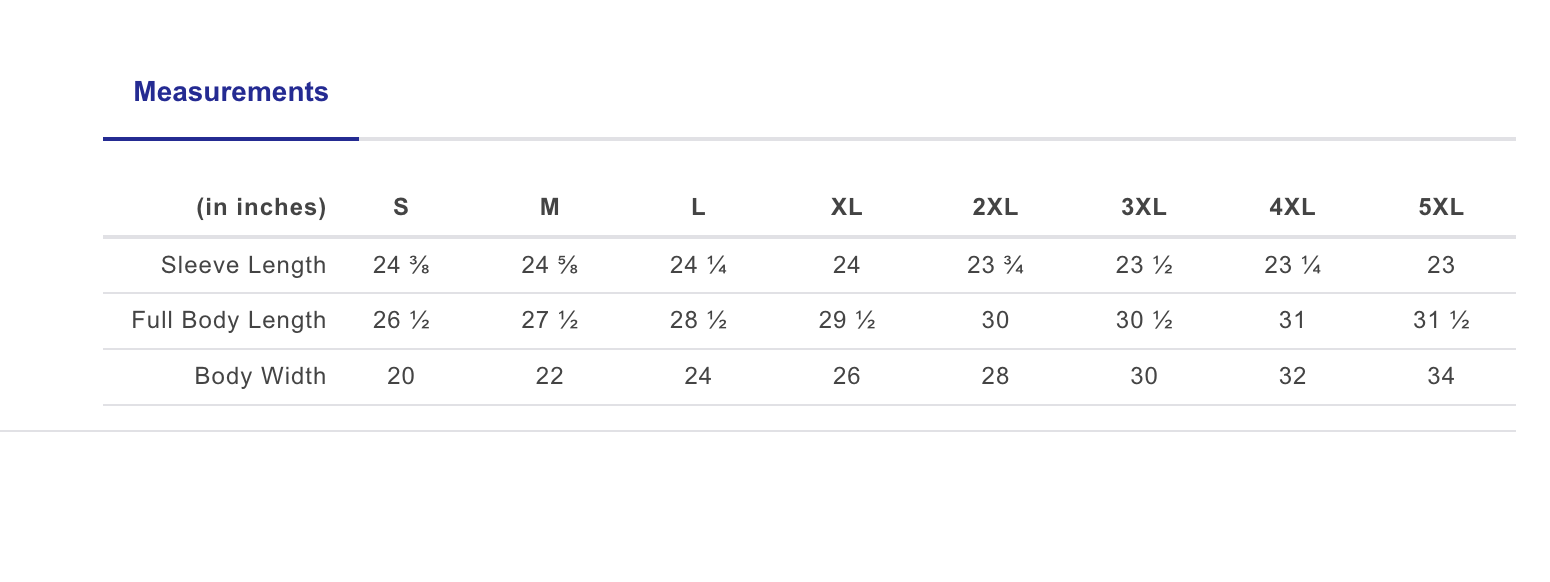Screen dimensions: 1550x582
Task: Click the full body length value for 5XL
Action: coord(1441,321)
